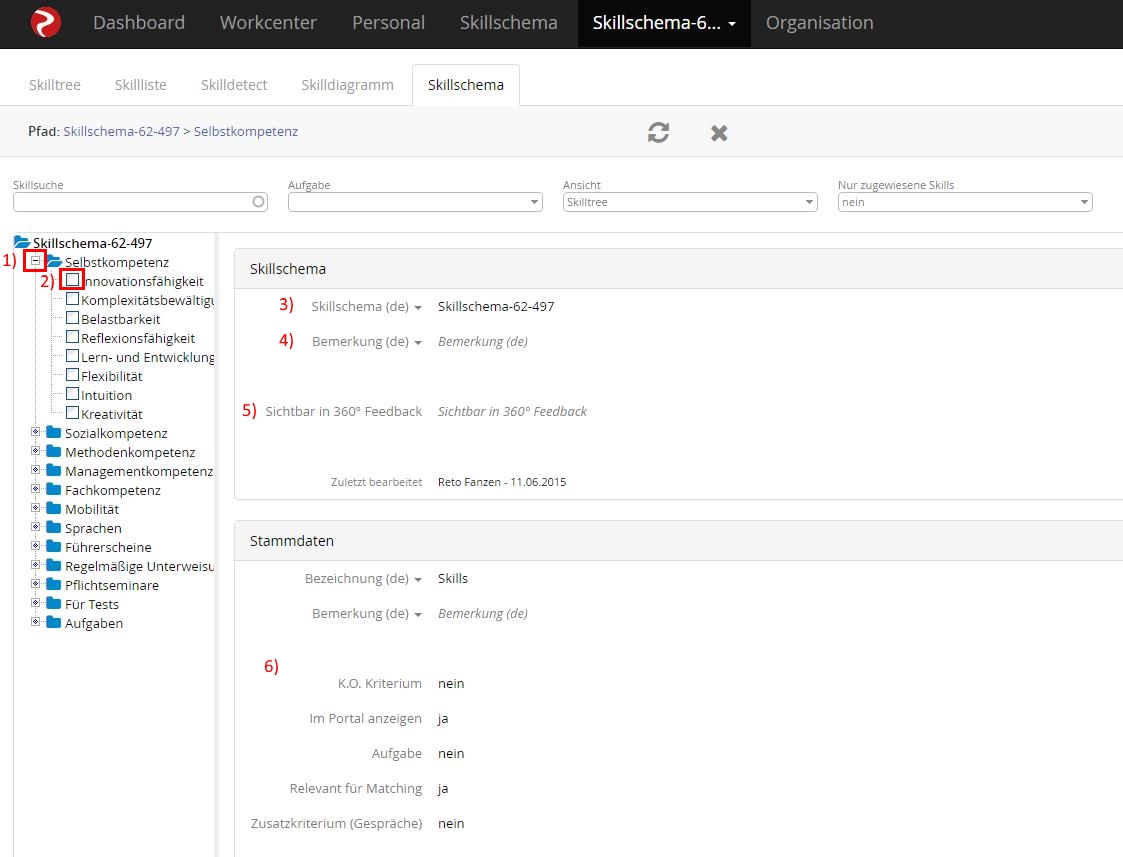Switch to the Skilldiagramm tab

pyautogui.click(x=347, y=84)
